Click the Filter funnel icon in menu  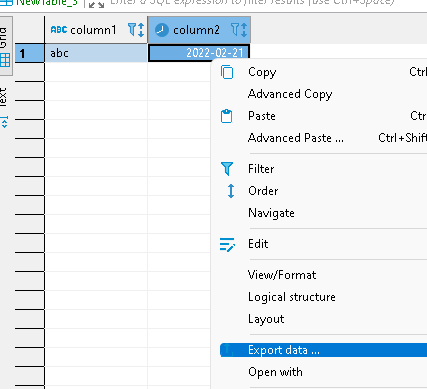pyautogui.click(x=227, y=169)
